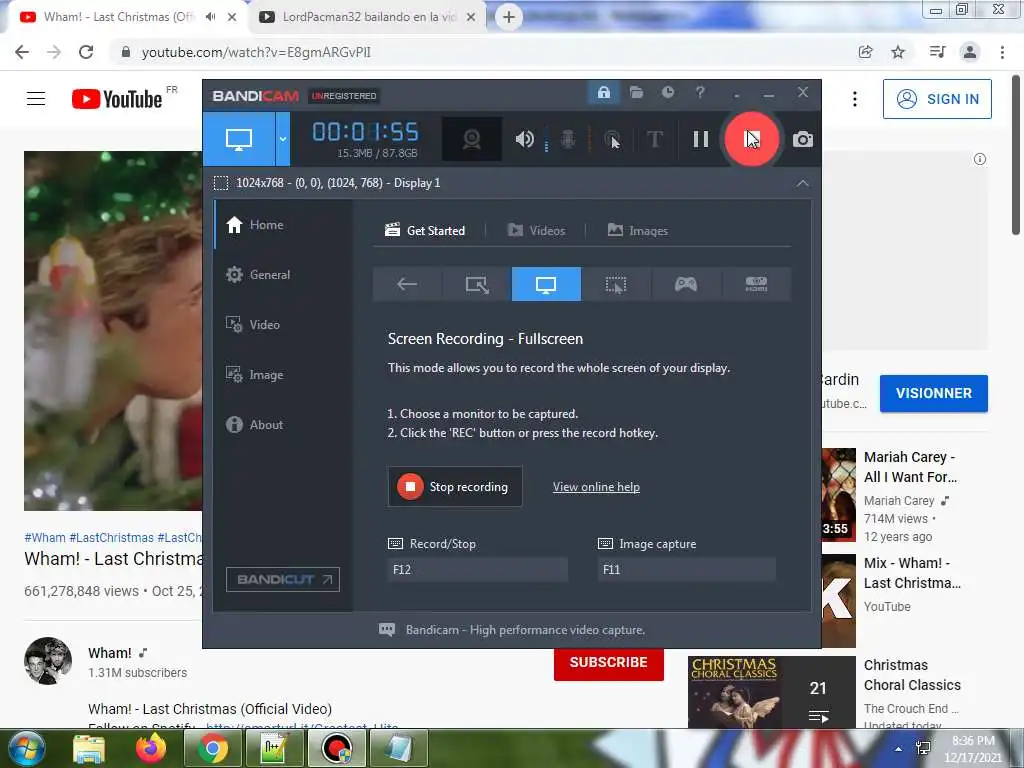Open Chrome media control icon
This screenshot has width=1024, height=768.
937,52
